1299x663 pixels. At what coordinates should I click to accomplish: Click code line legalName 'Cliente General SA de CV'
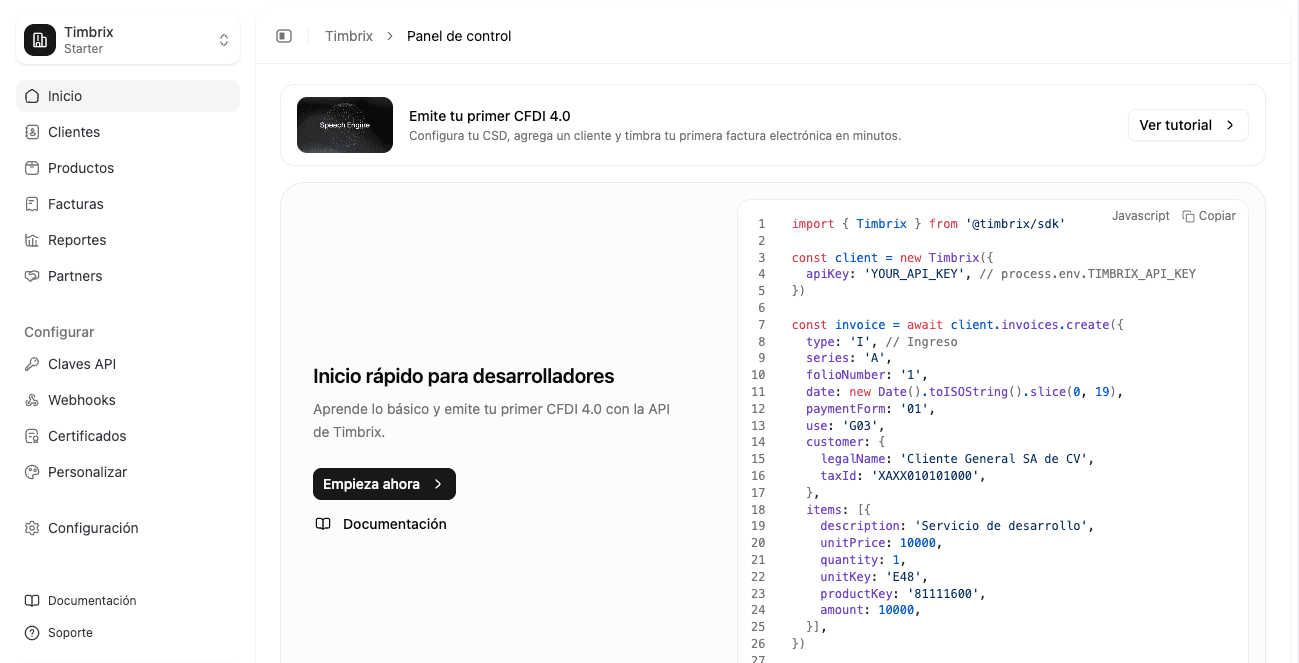pyautogui.click(x=957, y=459)
